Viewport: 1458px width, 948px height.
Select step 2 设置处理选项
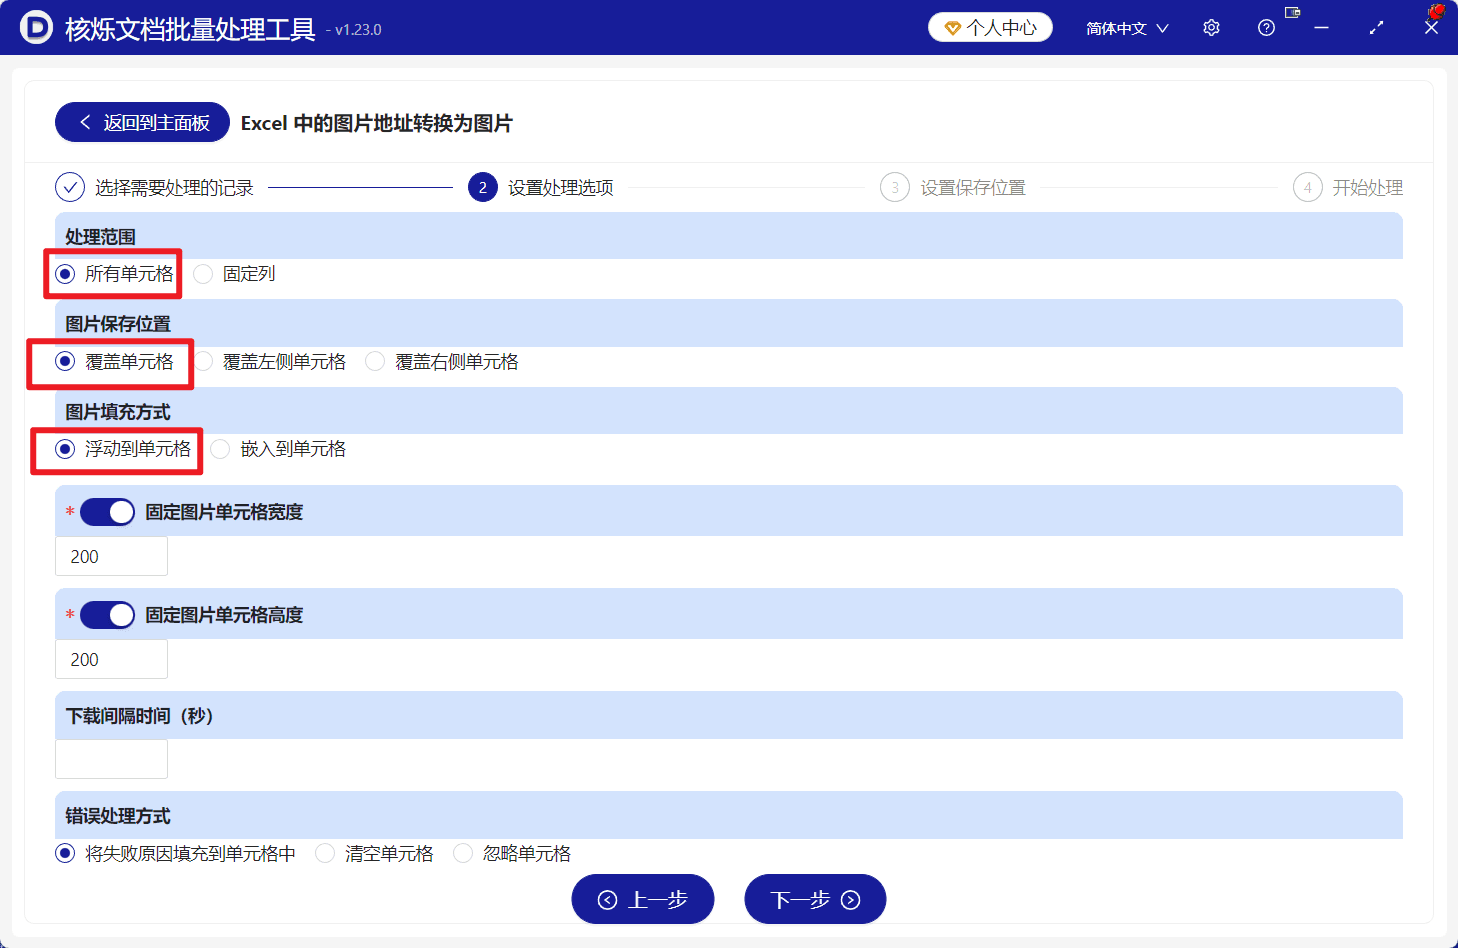point(541,187)
